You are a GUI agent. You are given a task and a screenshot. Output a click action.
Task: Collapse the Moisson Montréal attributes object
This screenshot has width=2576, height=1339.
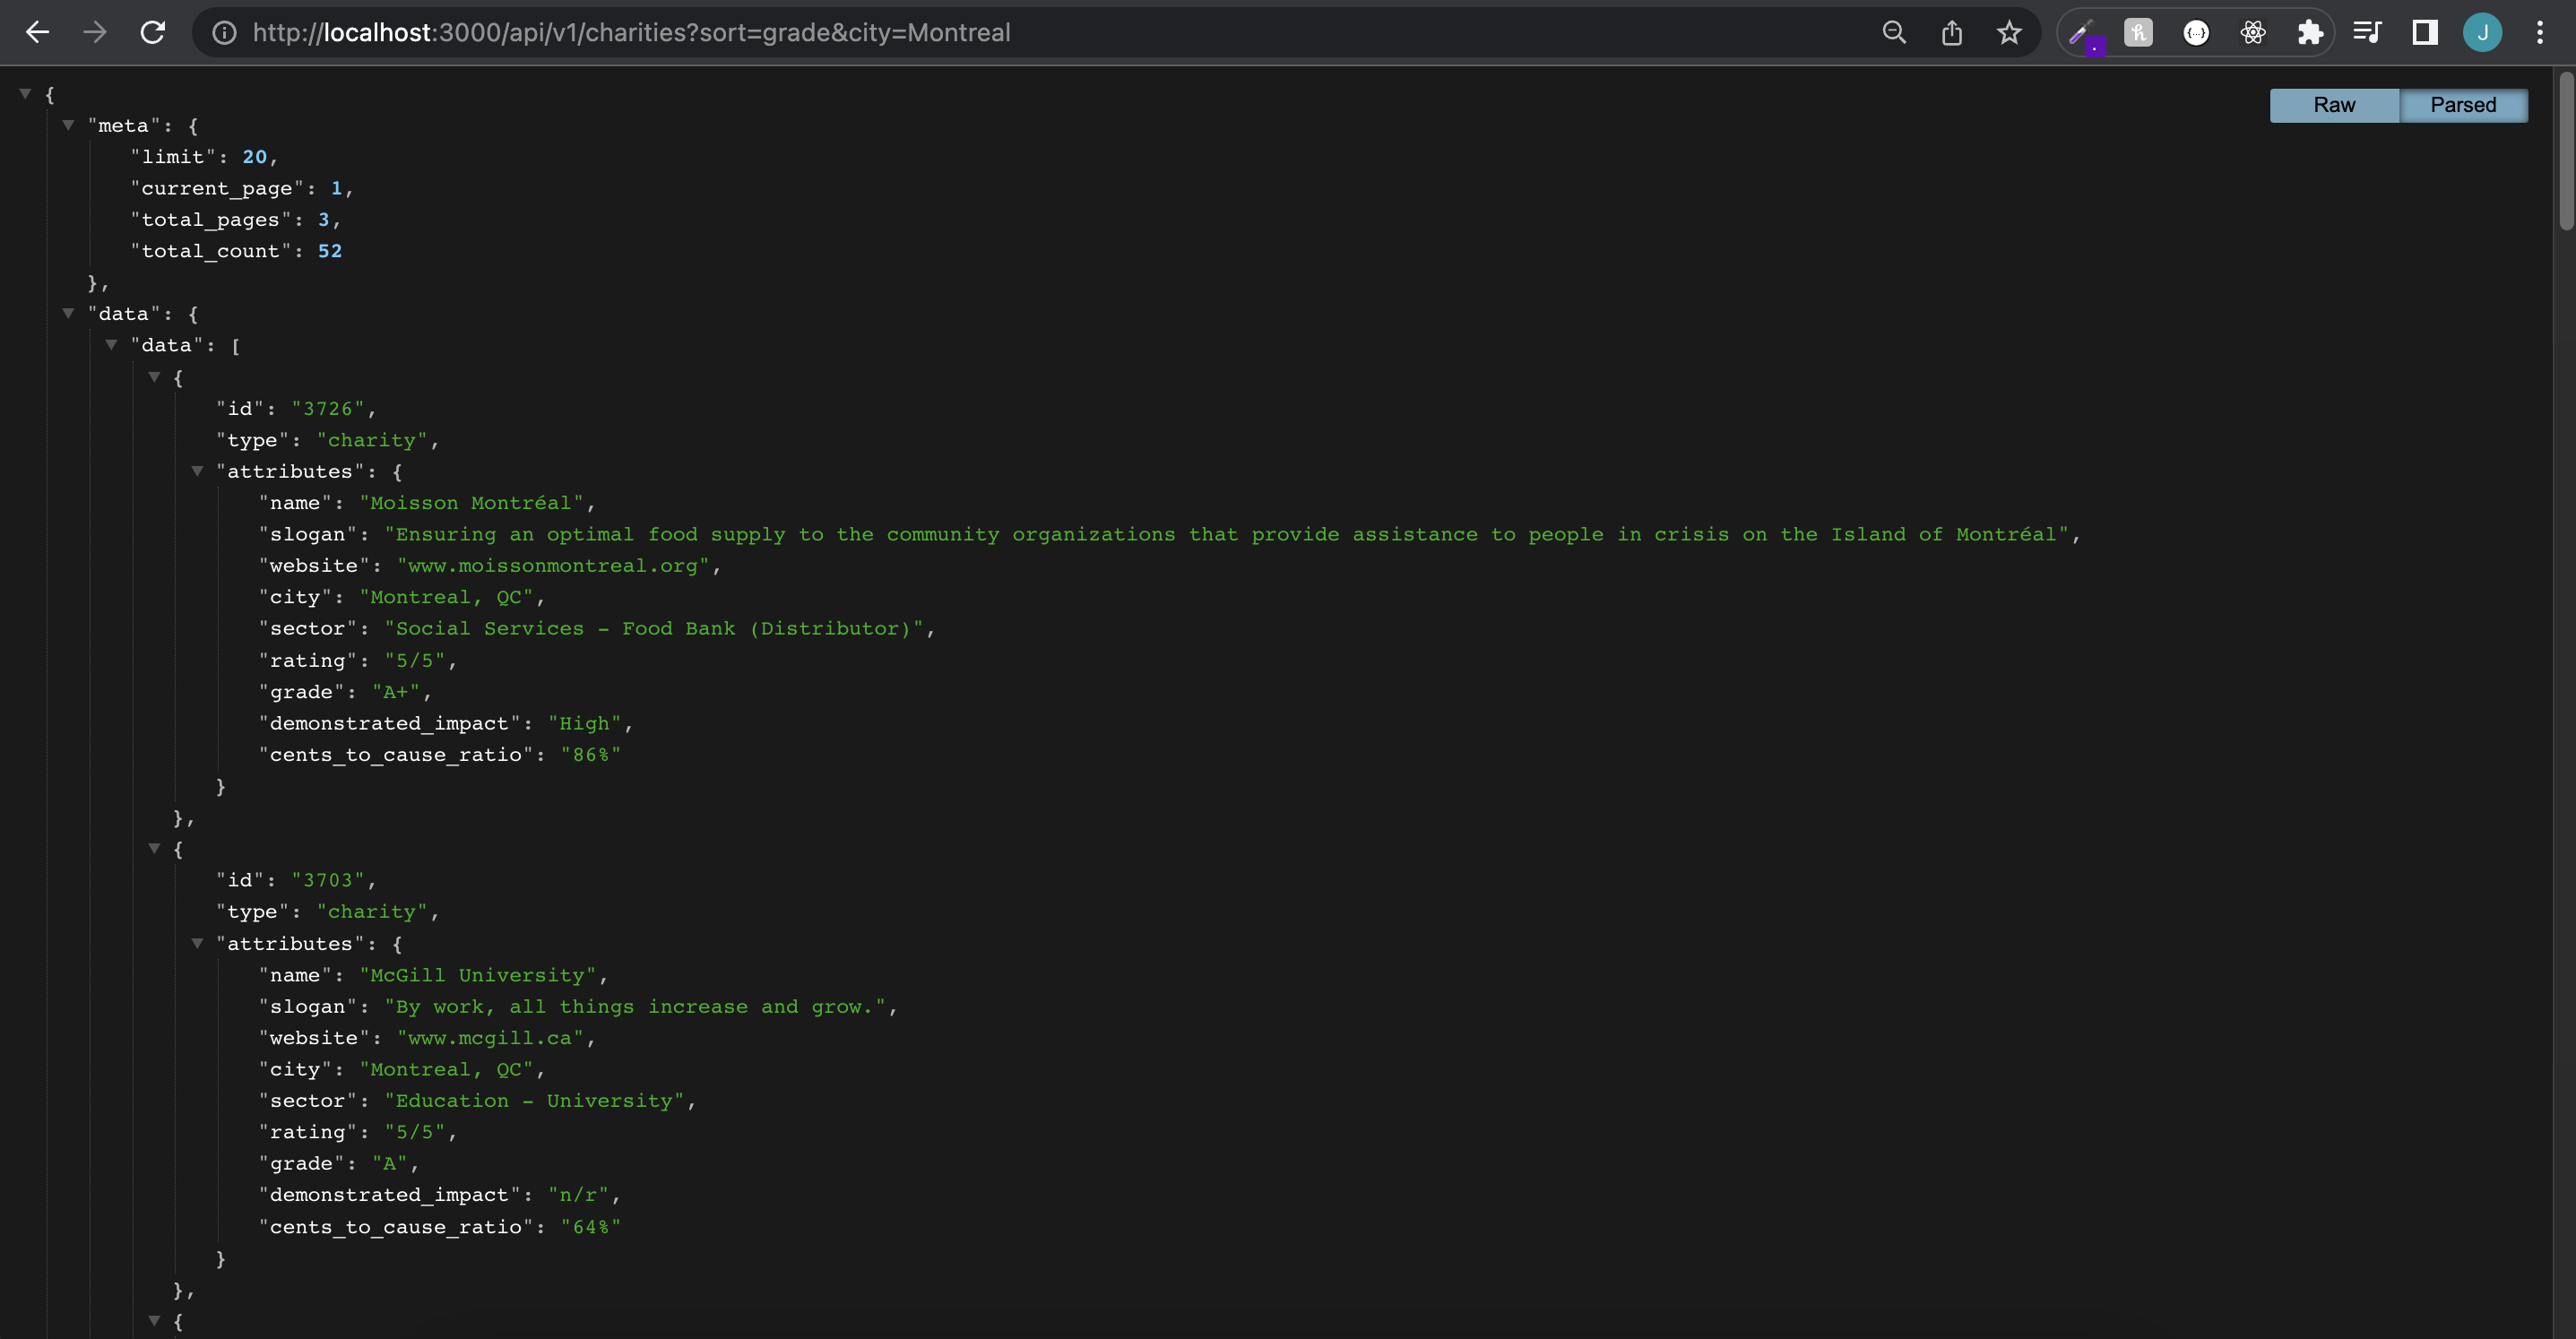tap(198, 471)
